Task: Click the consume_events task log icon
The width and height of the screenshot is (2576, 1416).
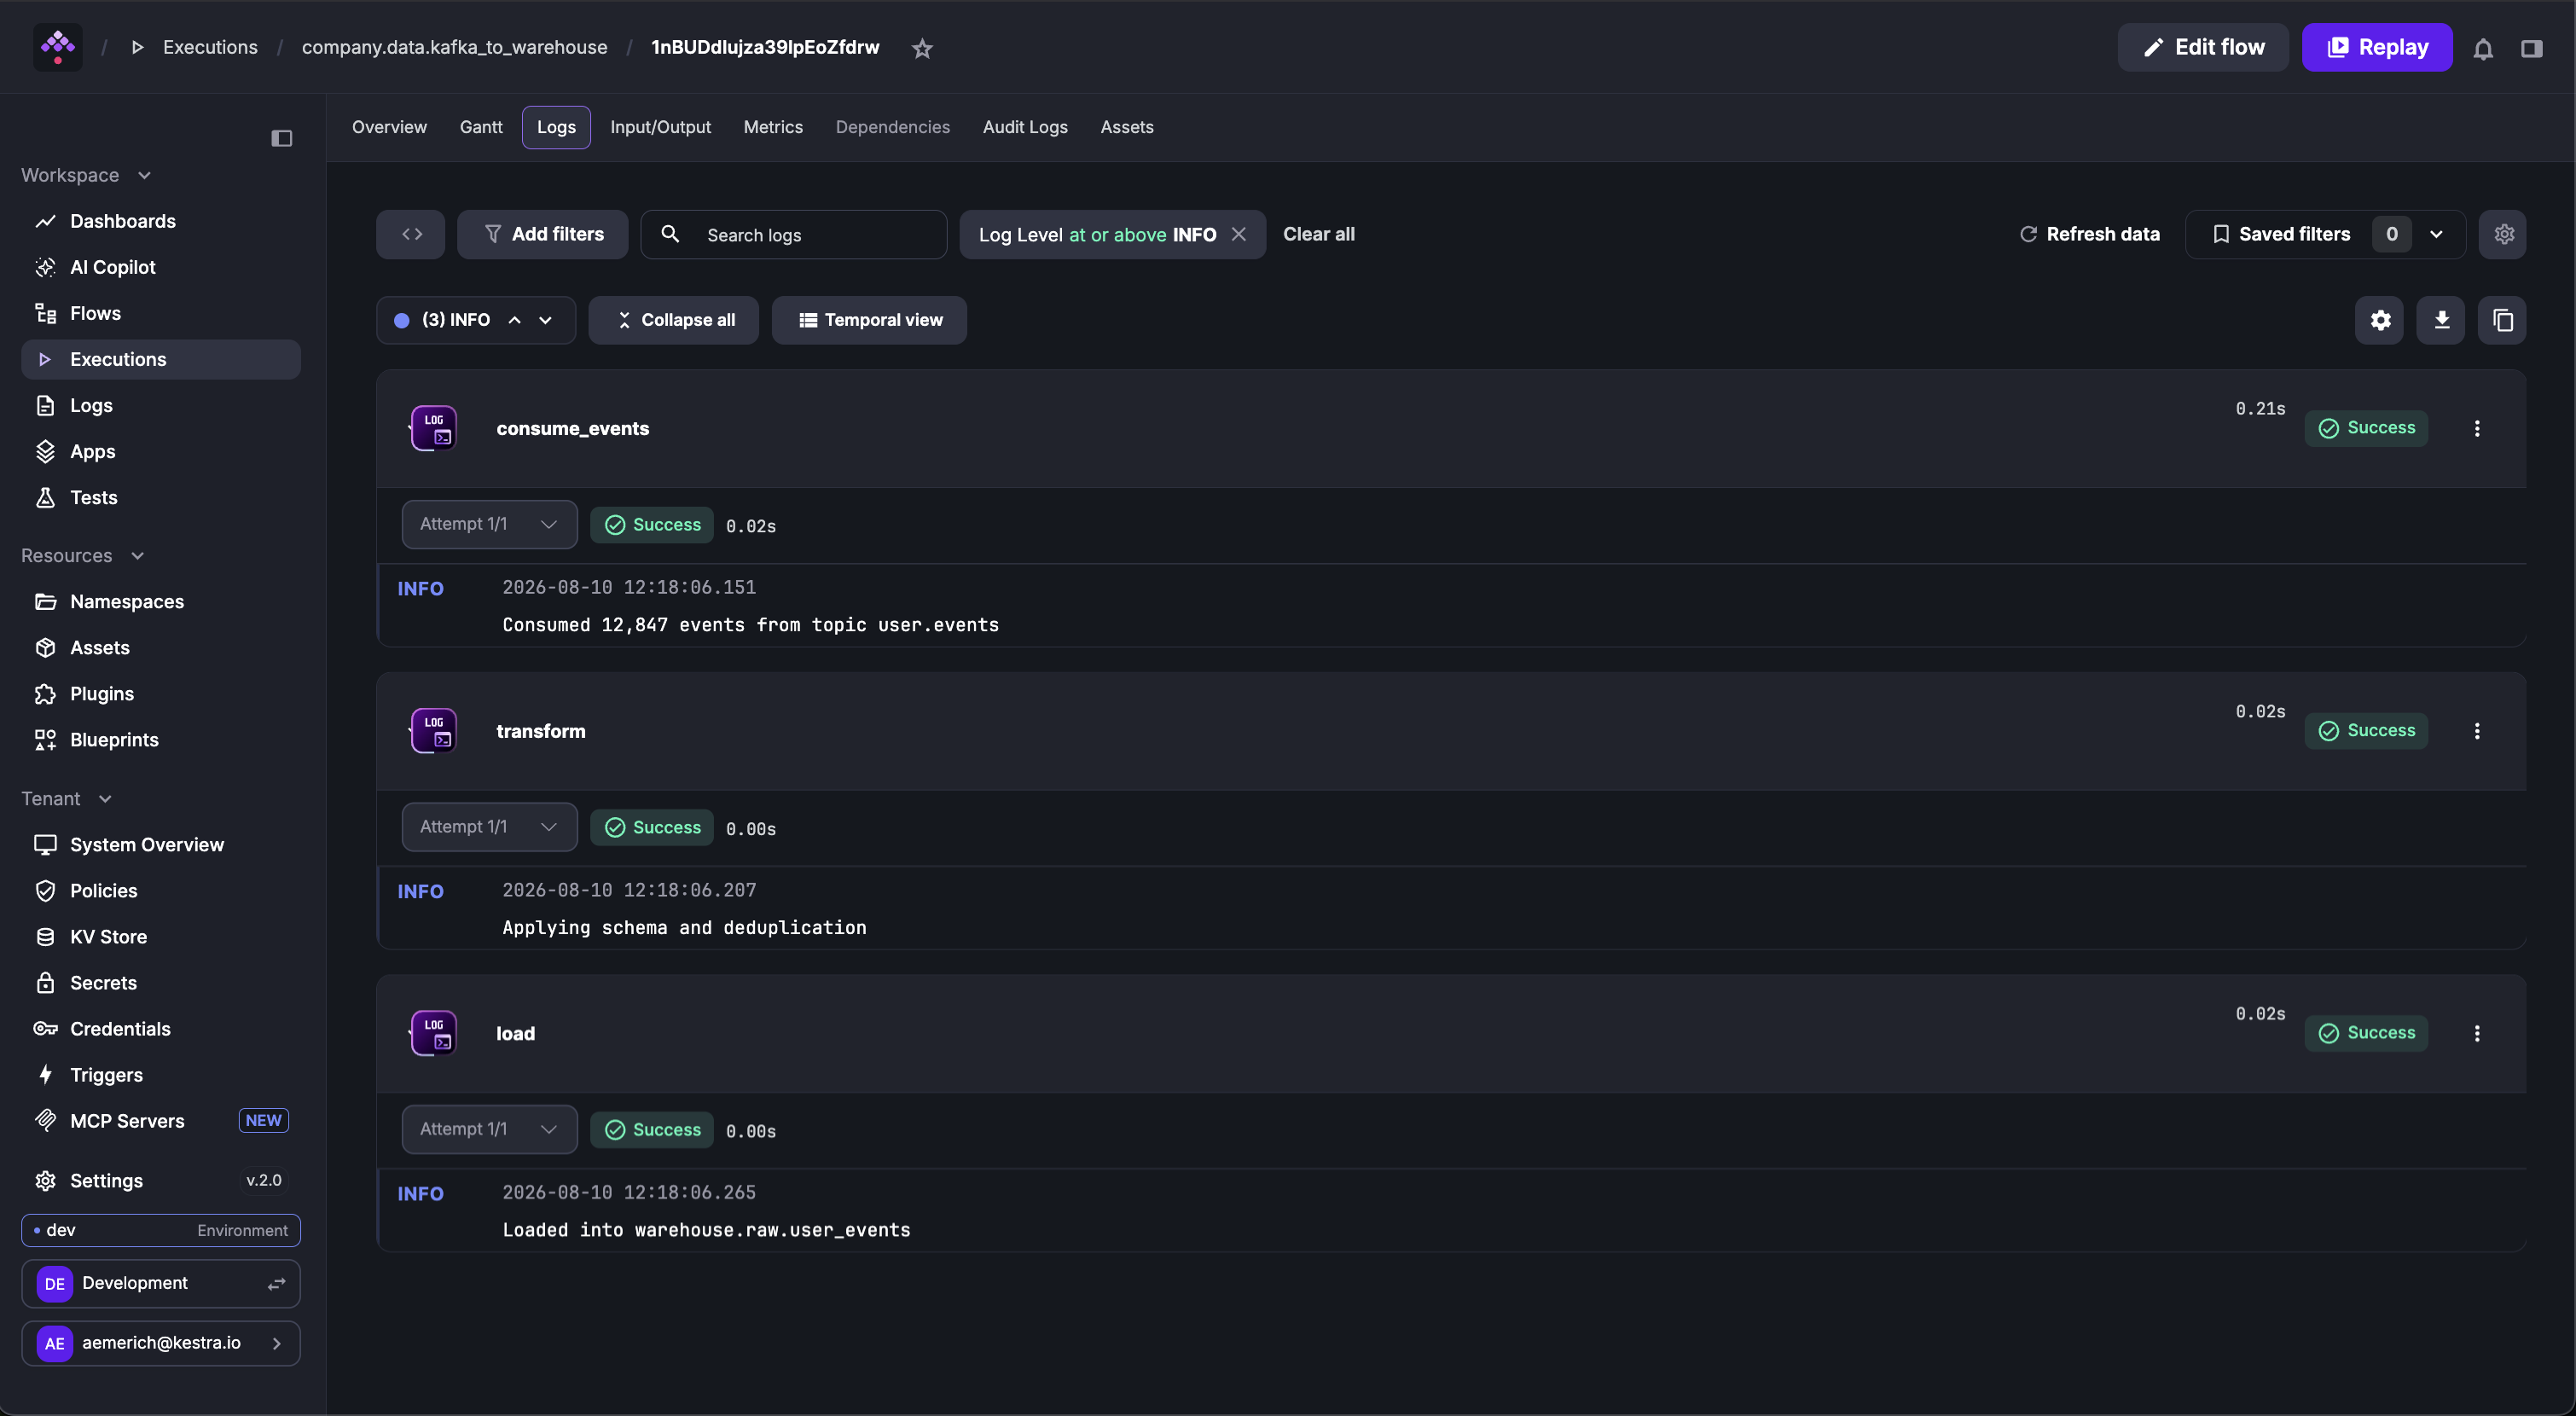Action: tap(434, 428)
